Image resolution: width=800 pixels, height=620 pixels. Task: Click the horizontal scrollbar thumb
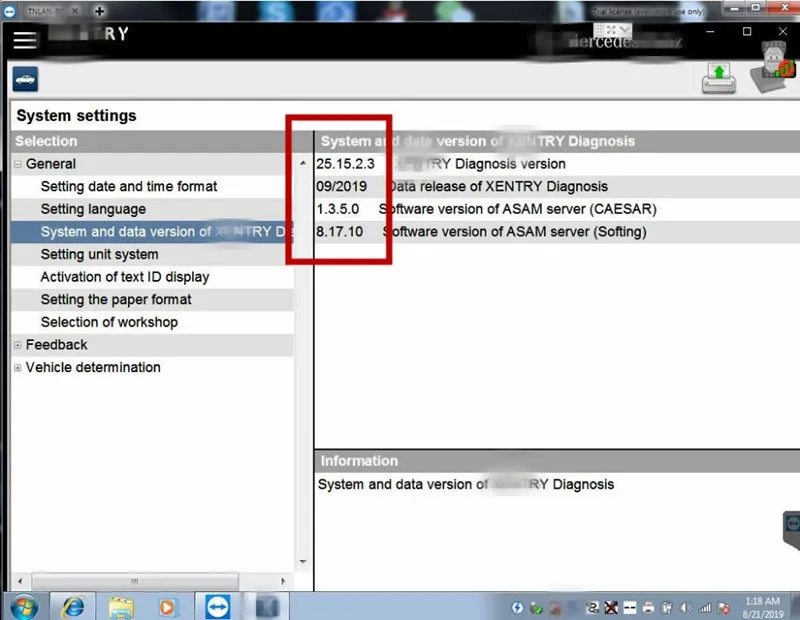click(135, 581)
